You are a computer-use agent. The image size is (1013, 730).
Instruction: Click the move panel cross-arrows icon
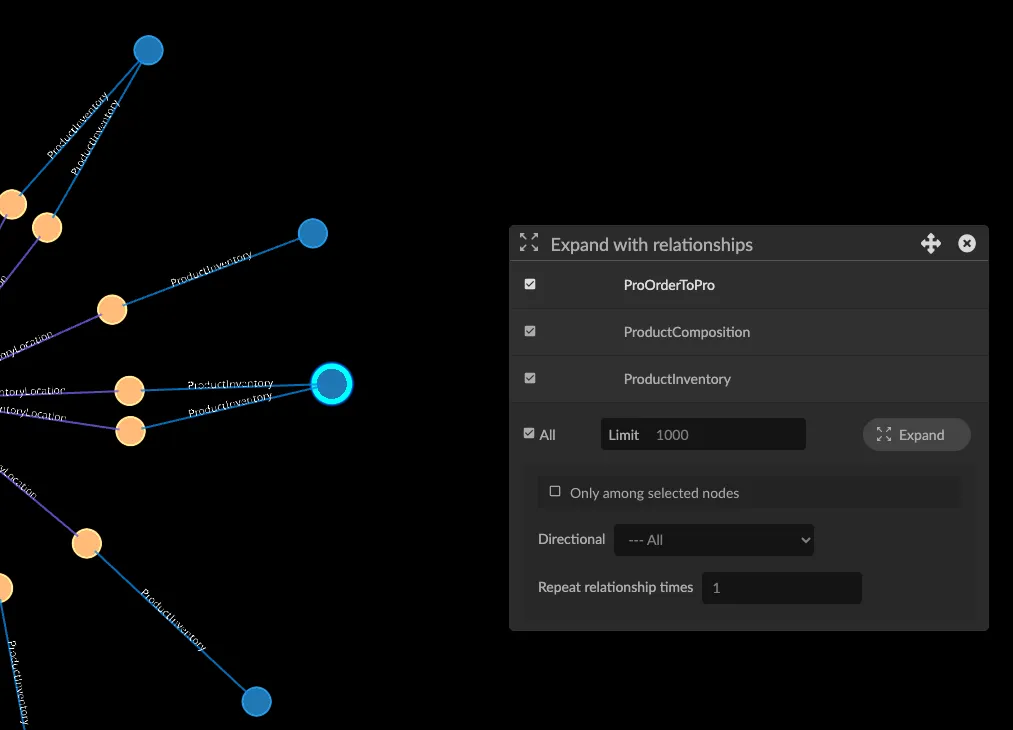pos(930,244)
